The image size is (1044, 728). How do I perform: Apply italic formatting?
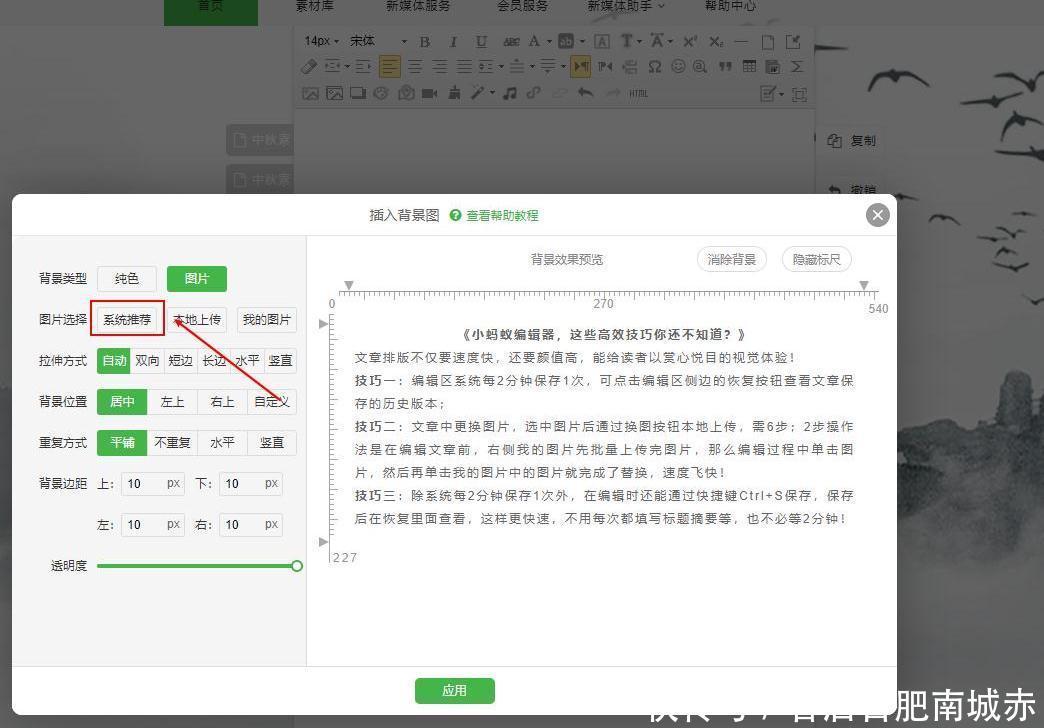tap(451, 41)
